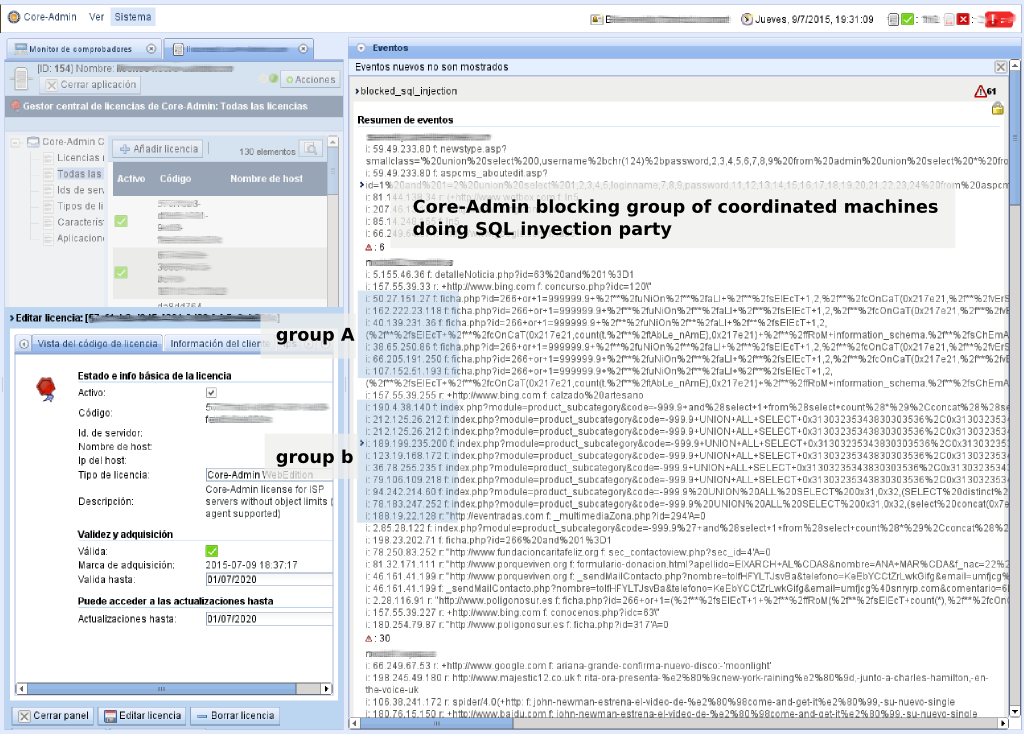
Task: Open the Acciones dropdown
Action: coord(311,80)
